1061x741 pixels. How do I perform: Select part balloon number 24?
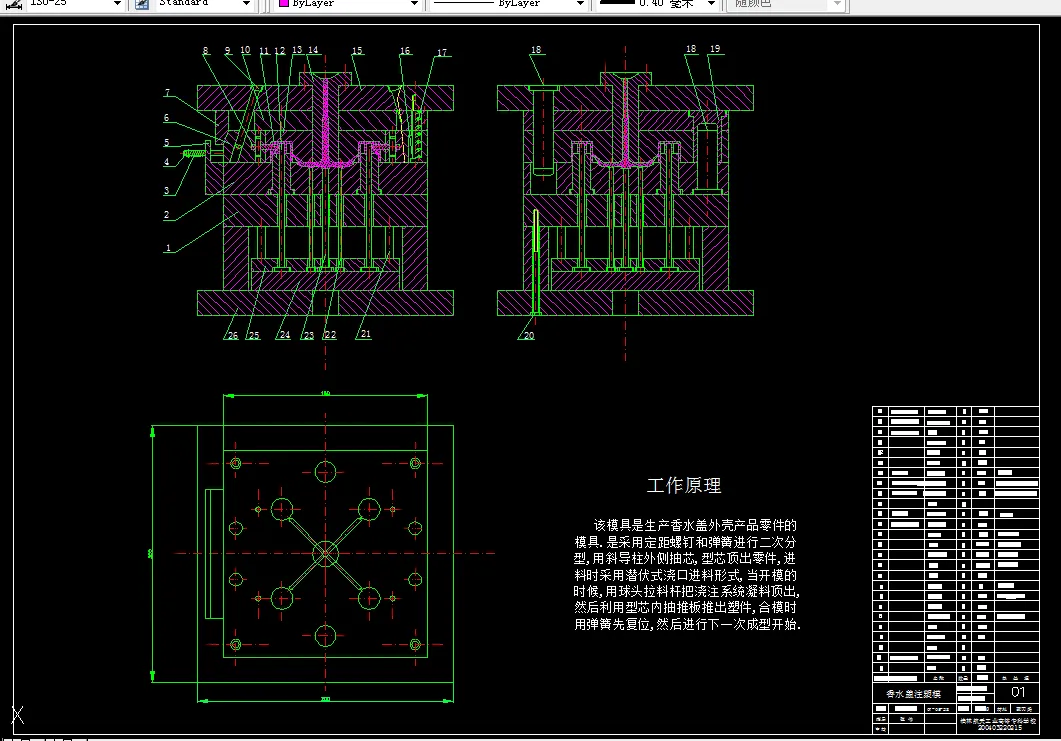285,335
